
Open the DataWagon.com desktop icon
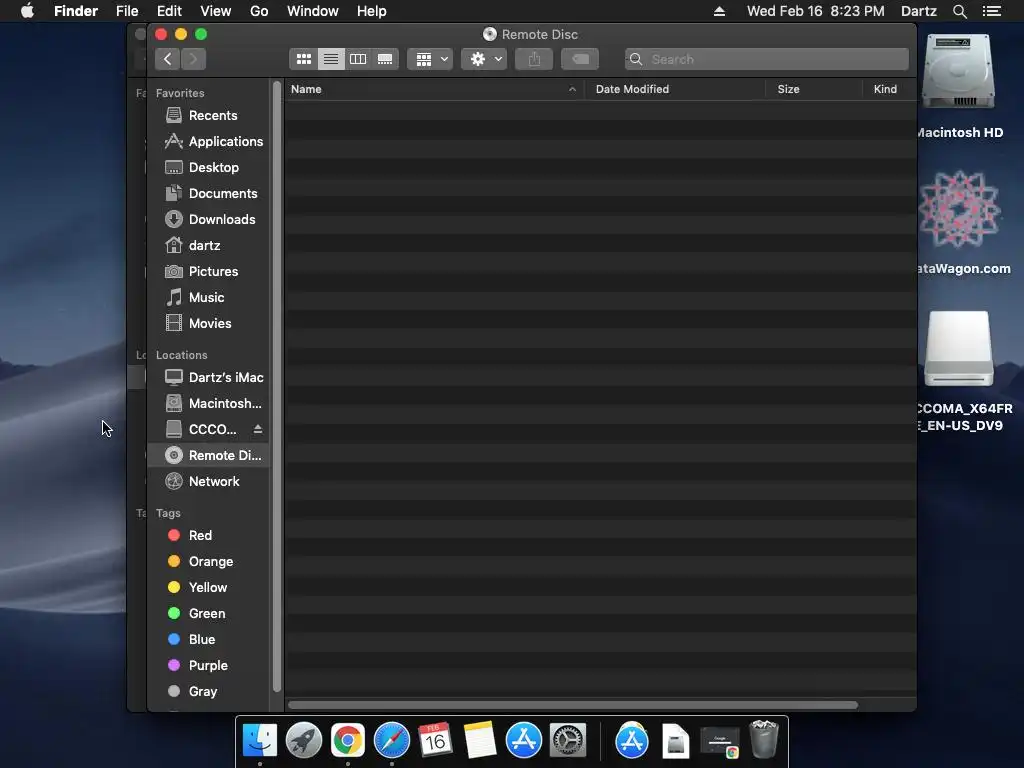click(x=958, y=209)
